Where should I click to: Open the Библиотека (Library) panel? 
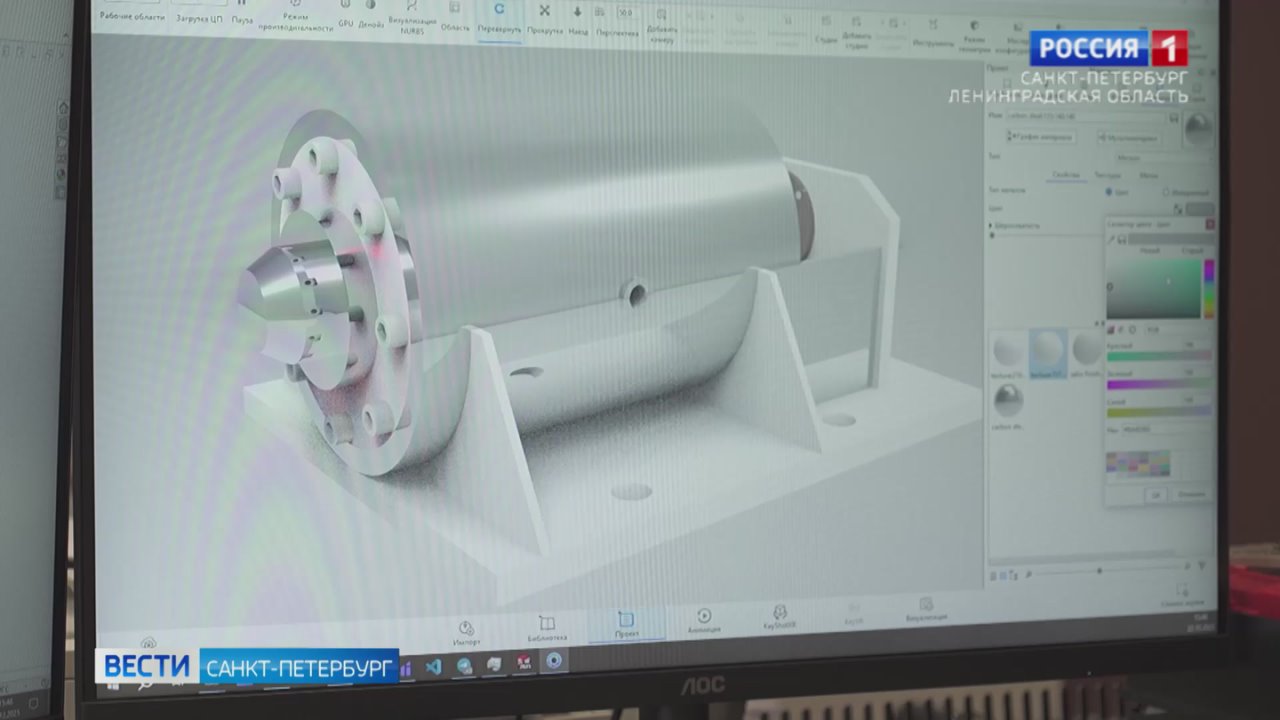(547, 626)
